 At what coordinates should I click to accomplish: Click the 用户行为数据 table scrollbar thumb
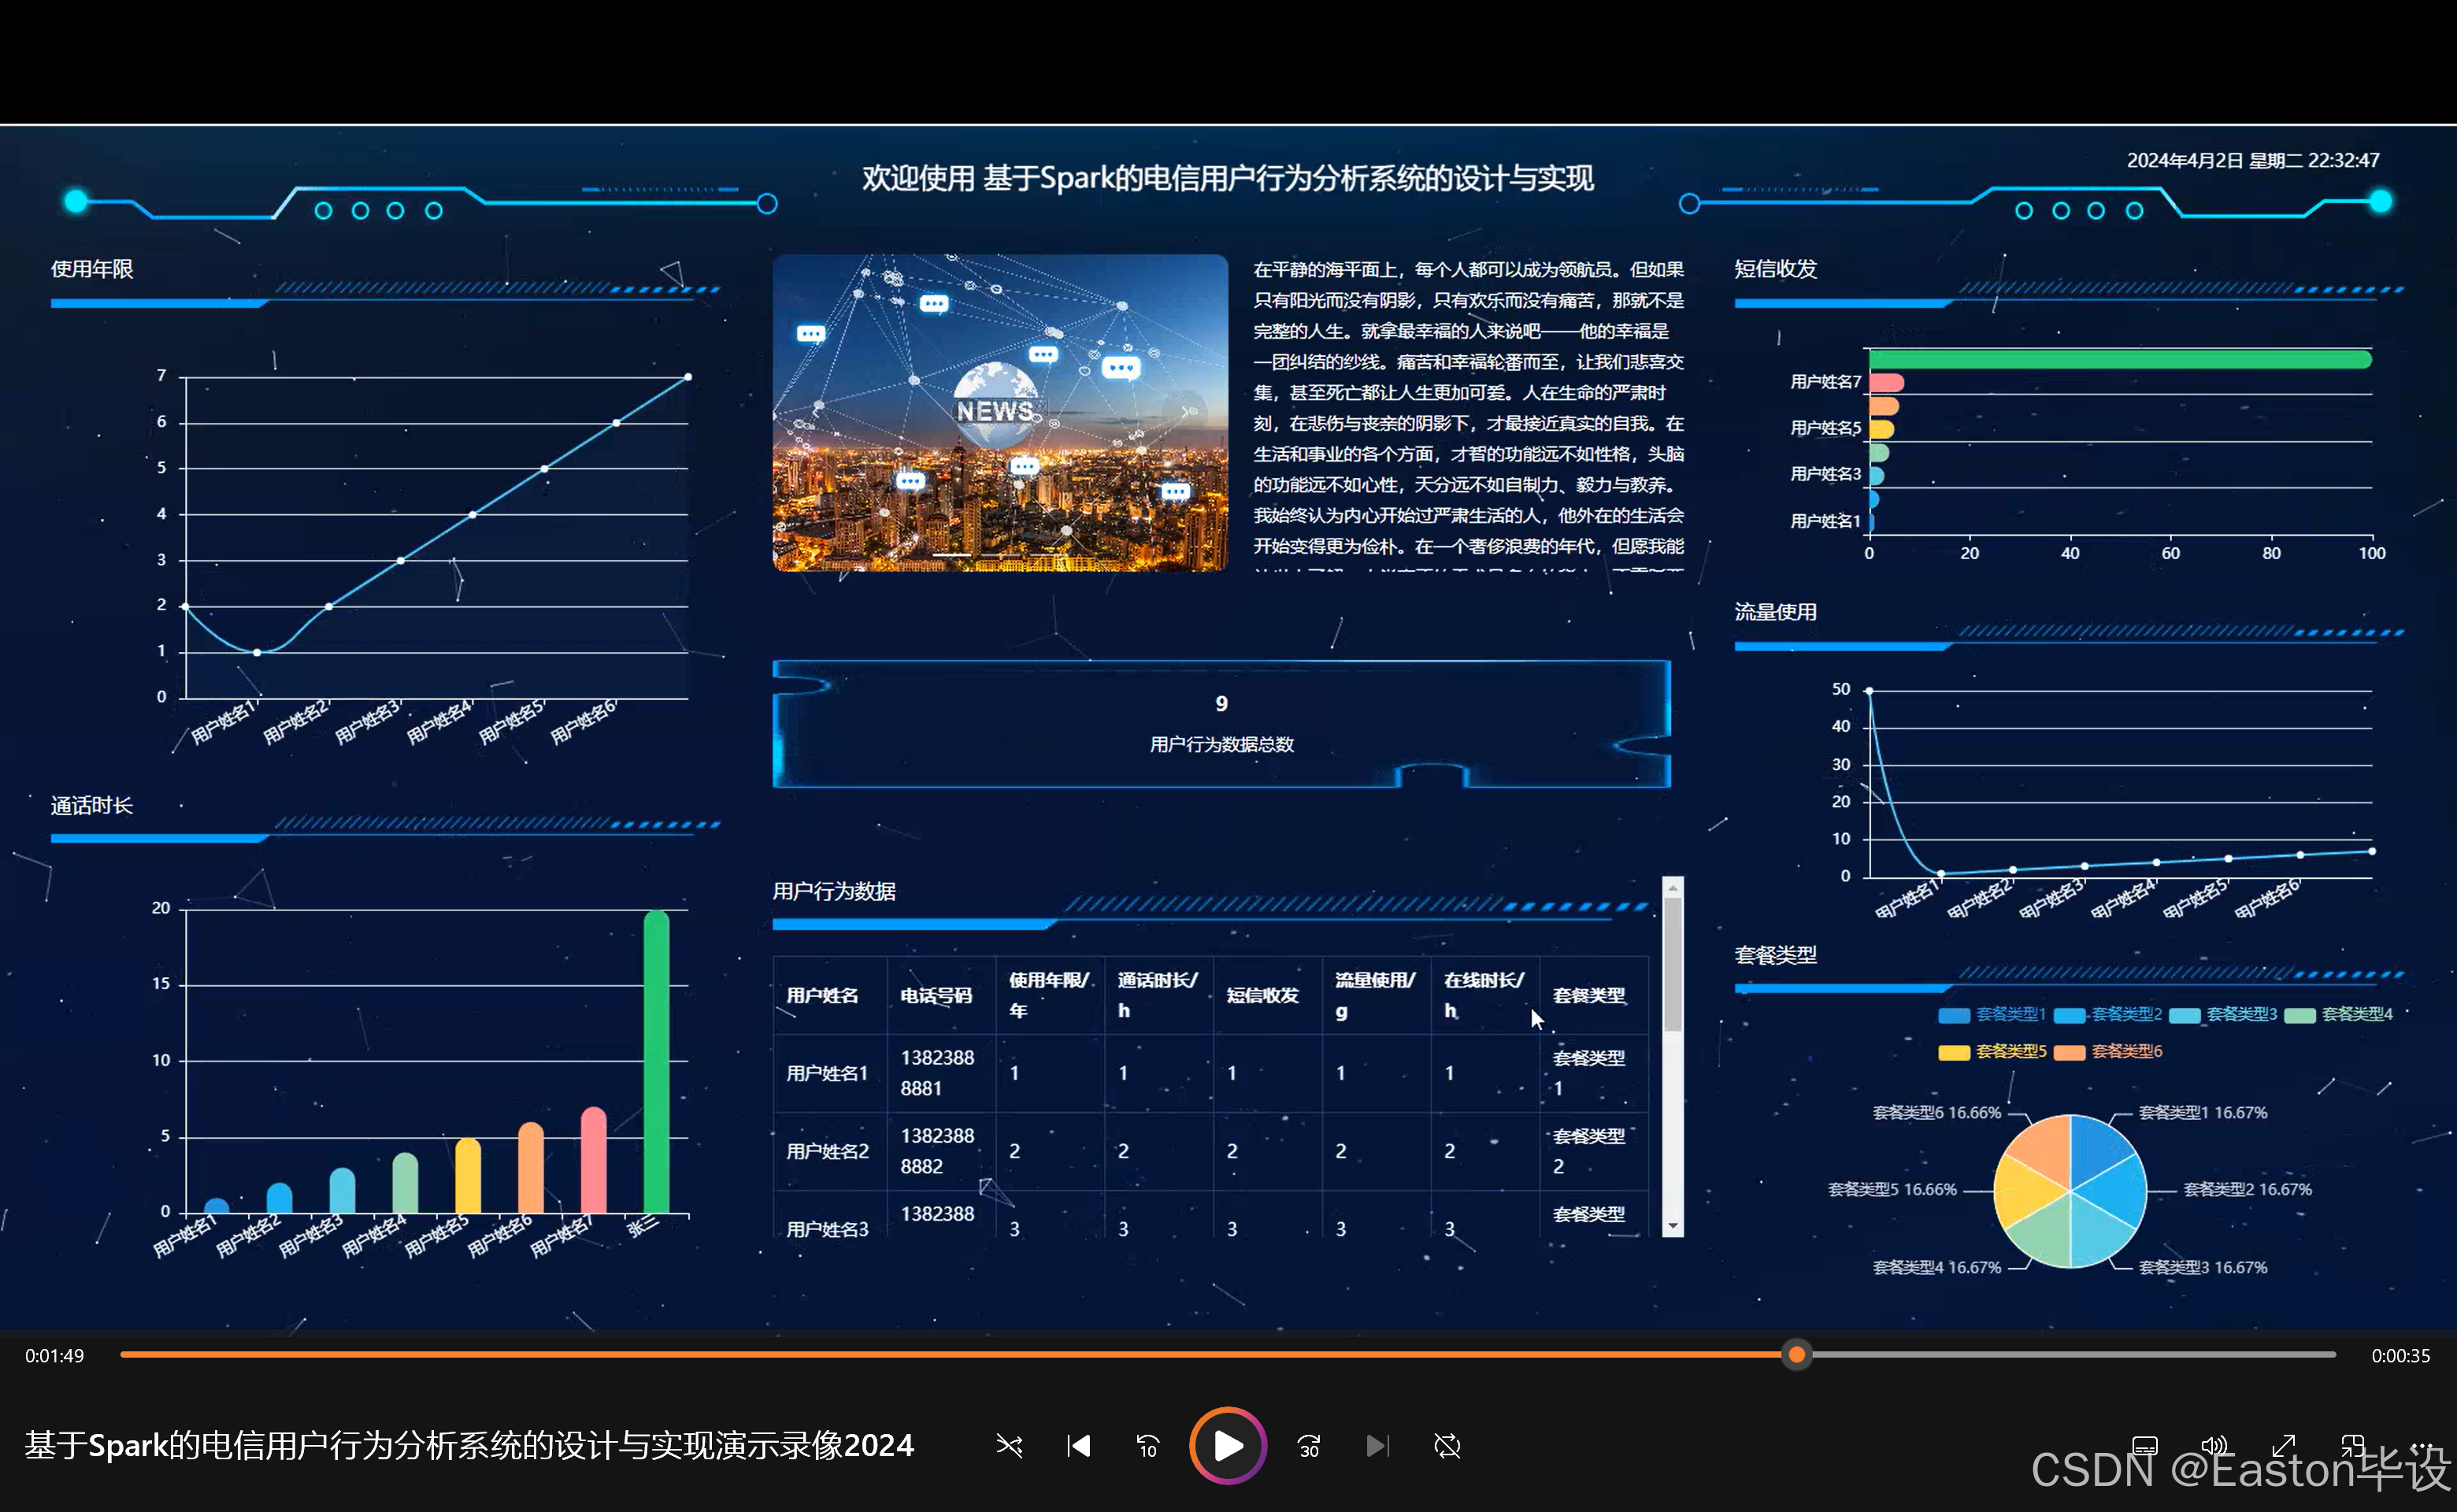pyautogui.click(x=1672, y=964)
